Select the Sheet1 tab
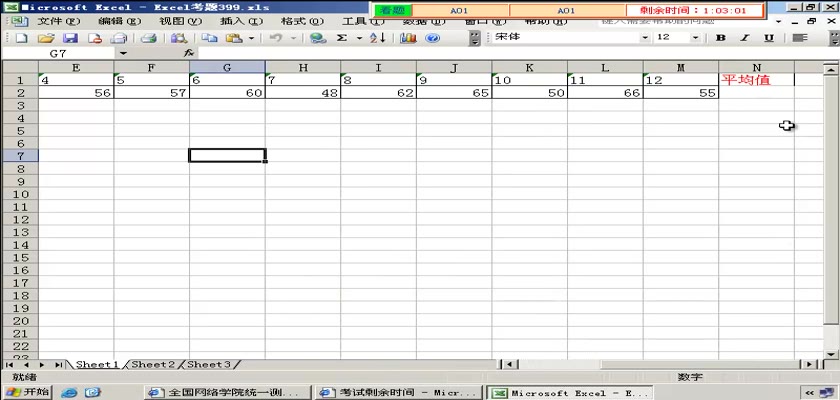The height and width of the screenshot is (400, 840). (x=96, y=365)
